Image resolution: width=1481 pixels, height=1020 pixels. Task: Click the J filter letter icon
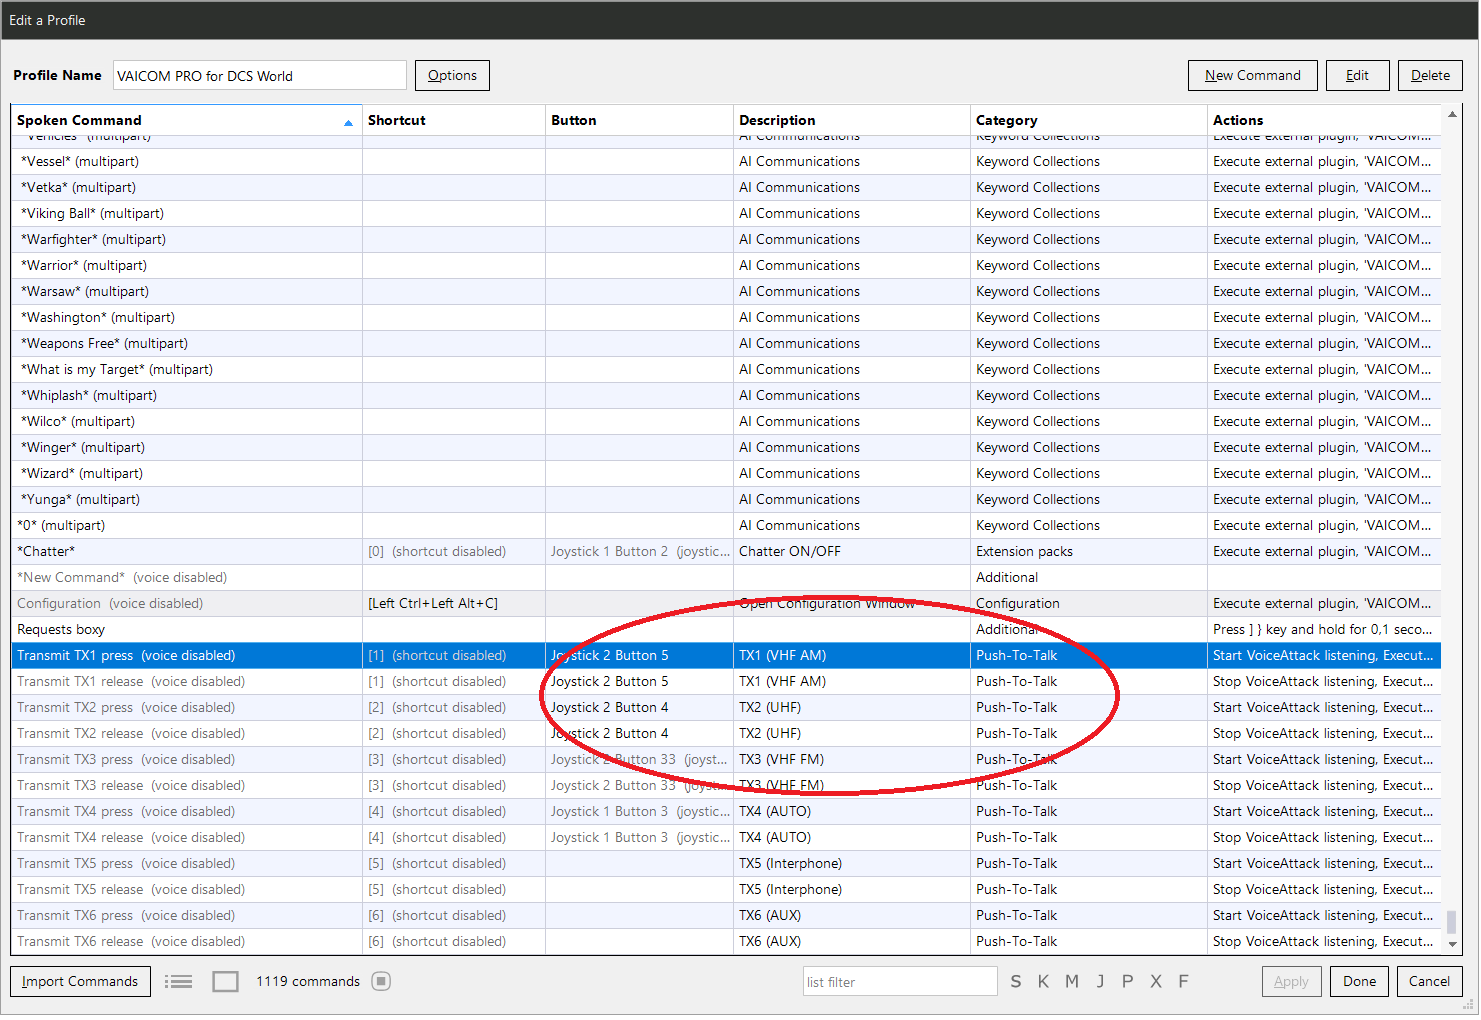(x=1100, y=982)
